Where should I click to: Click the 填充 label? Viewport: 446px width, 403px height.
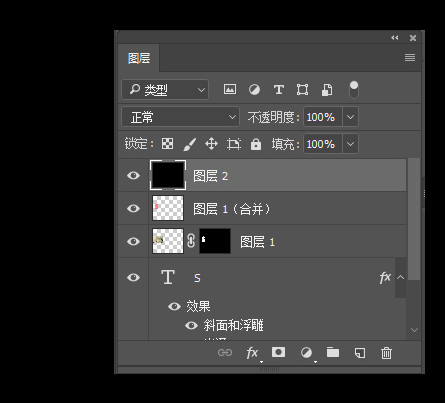285,144
